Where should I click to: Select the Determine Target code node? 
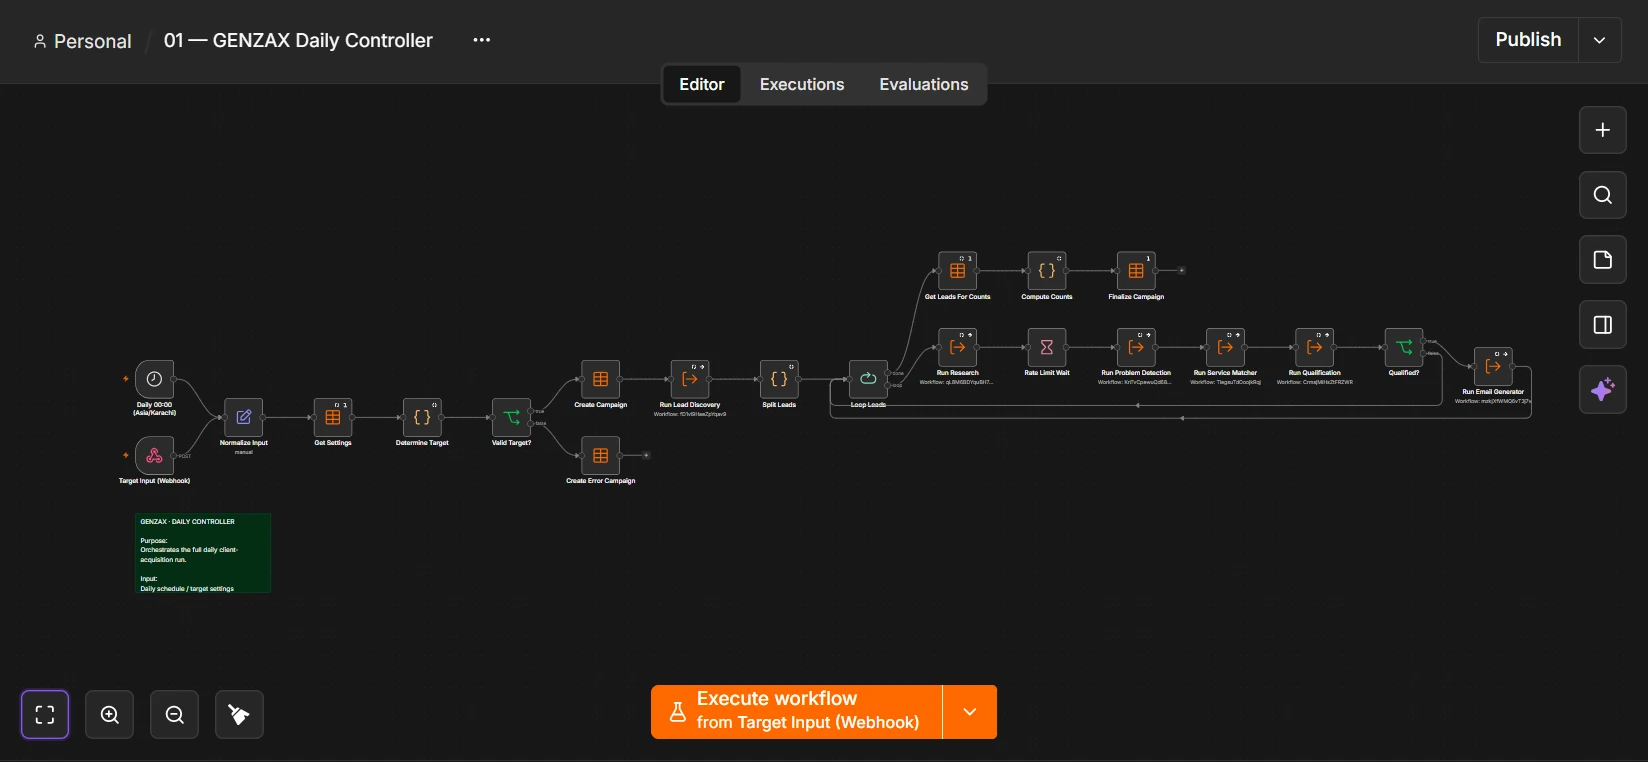422,417
